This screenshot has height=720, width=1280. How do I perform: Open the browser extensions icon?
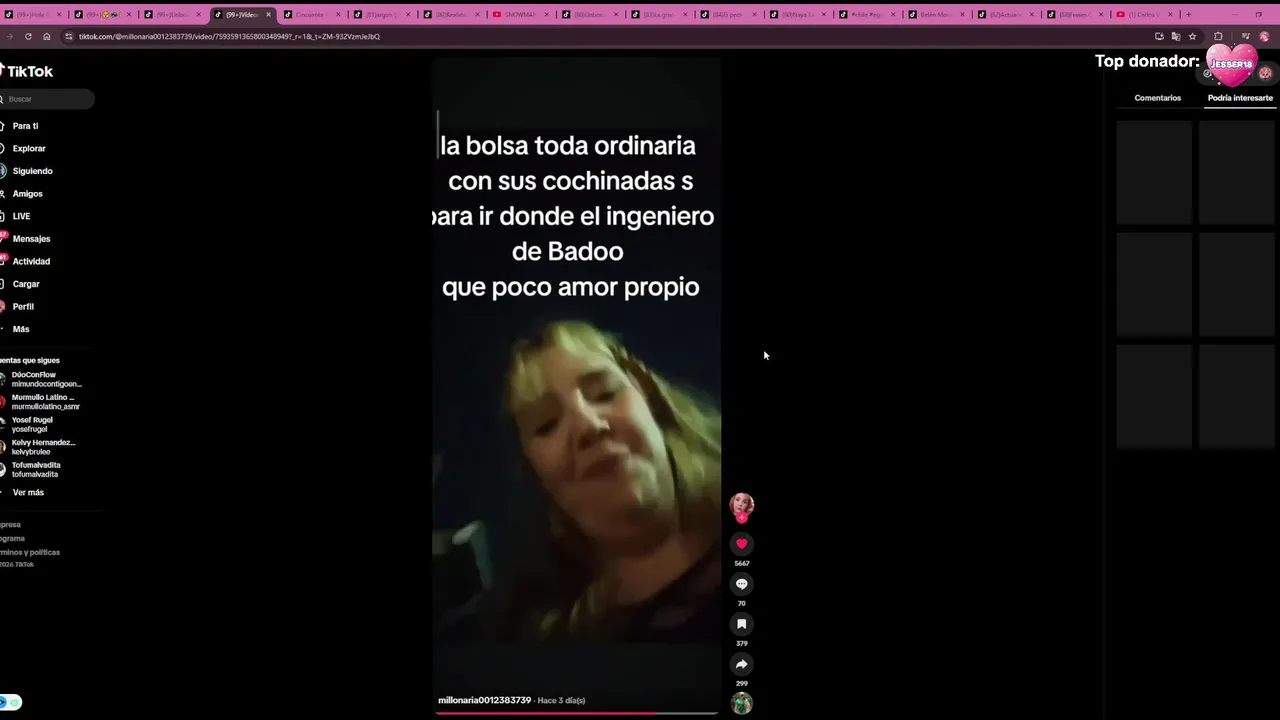click(x=1218, y=36)
